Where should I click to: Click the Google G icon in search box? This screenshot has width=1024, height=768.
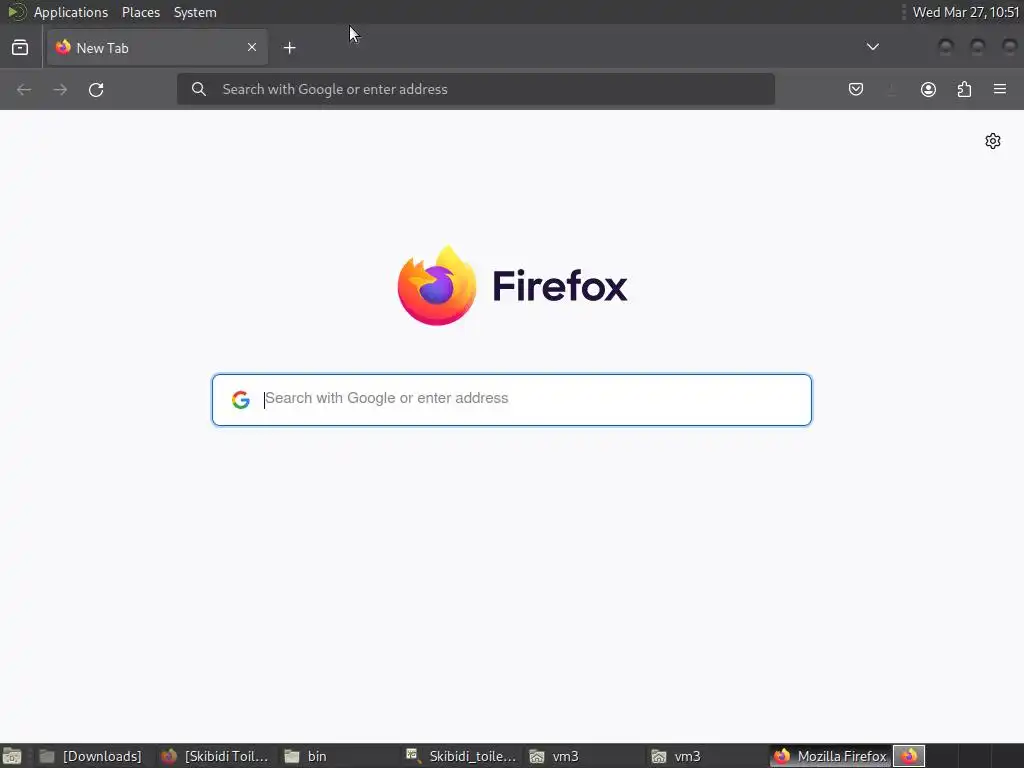point(241,400)
